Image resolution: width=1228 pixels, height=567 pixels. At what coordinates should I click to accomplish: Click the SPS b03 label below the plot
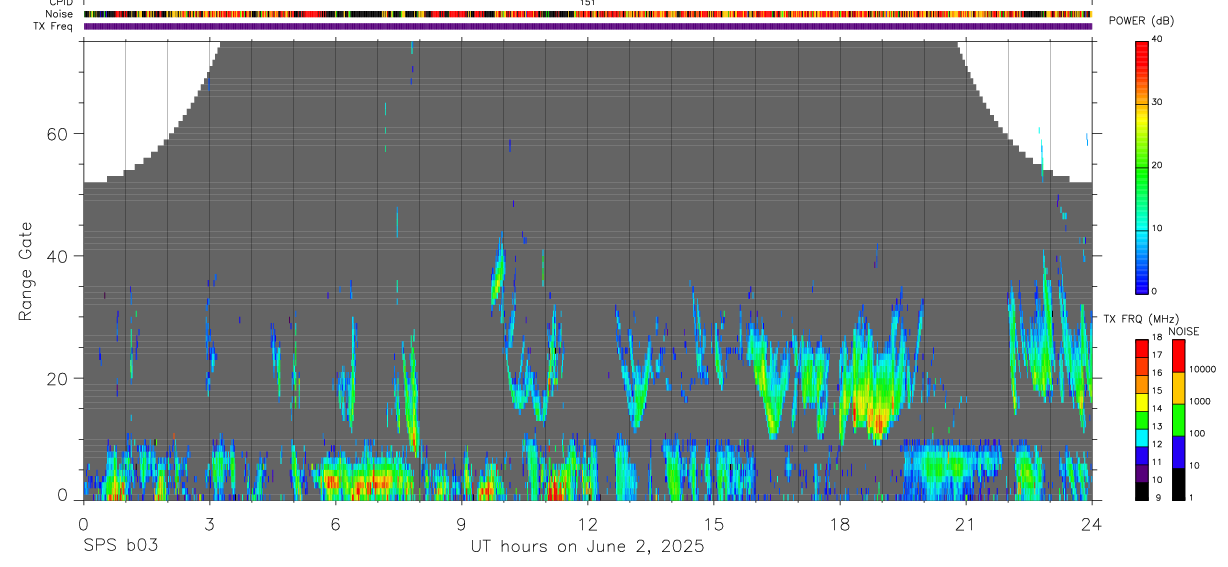click(121, 547)
